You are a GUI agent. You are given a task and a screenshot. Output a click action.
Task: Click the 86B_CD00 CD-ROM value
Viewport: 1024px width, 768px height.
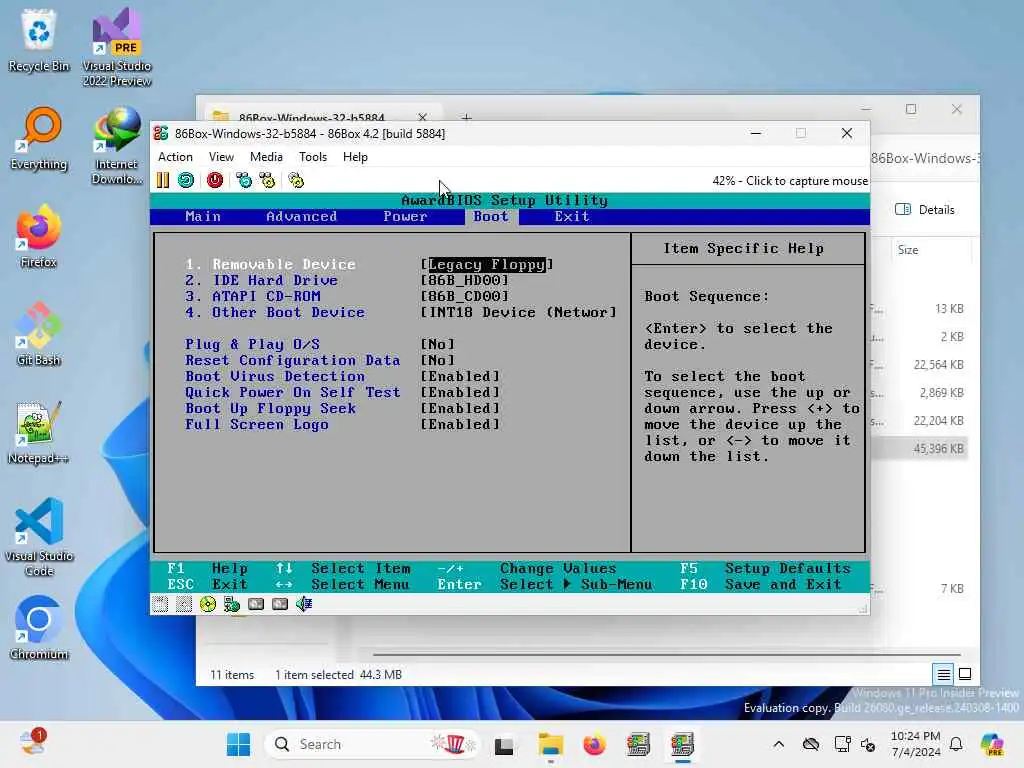[464, 296]
